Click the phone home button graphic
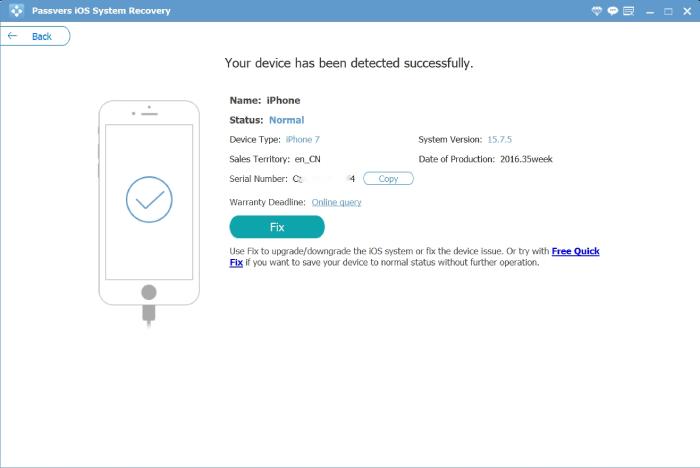This screenshot has height=468, width=700. coord(149,292)
